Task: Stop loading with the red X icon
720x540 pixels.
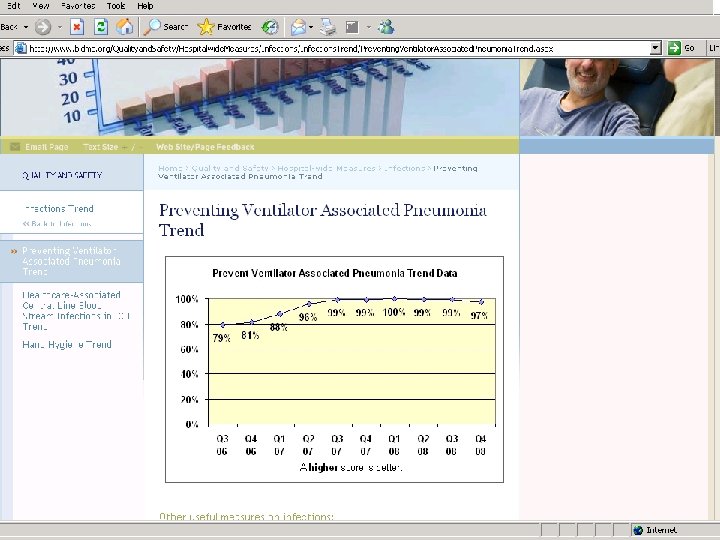Action: (77, 27)
